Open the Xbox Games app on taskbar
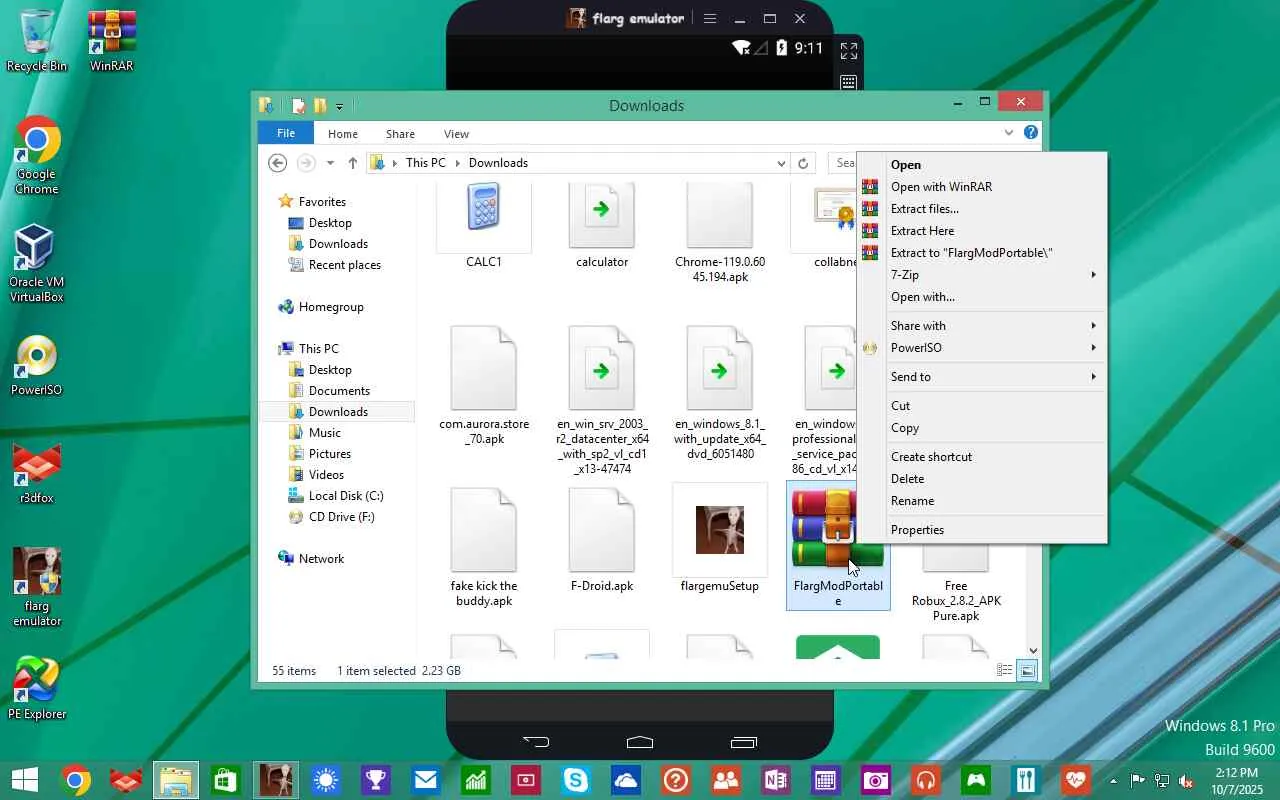Screen dimensions: 1280x800 976,780
